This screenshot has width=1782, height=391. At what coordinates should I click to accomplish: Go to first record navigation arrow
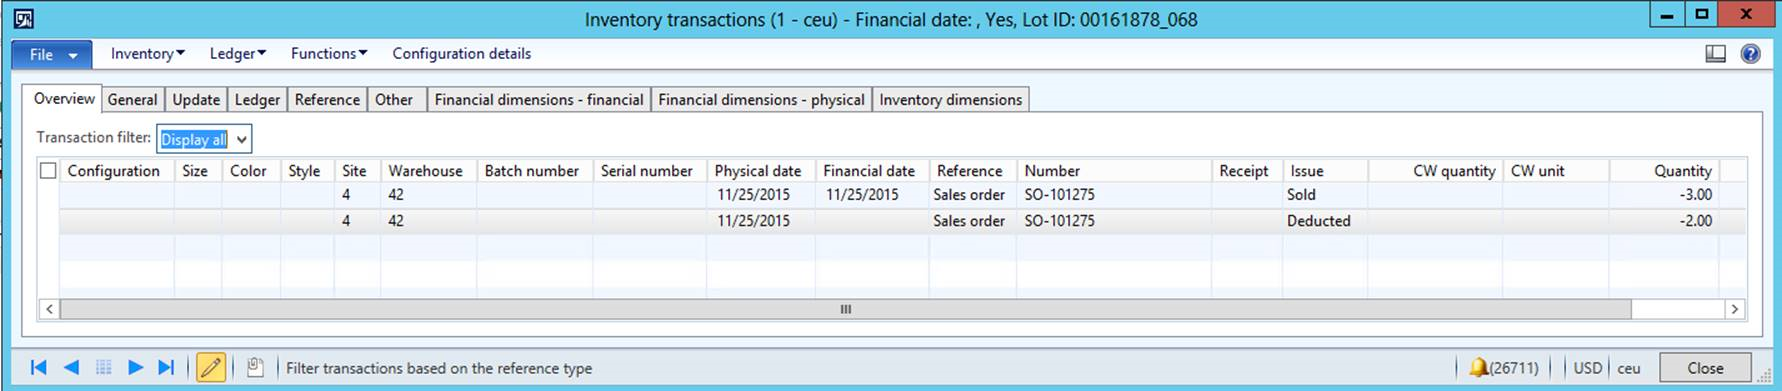(38, 367)
